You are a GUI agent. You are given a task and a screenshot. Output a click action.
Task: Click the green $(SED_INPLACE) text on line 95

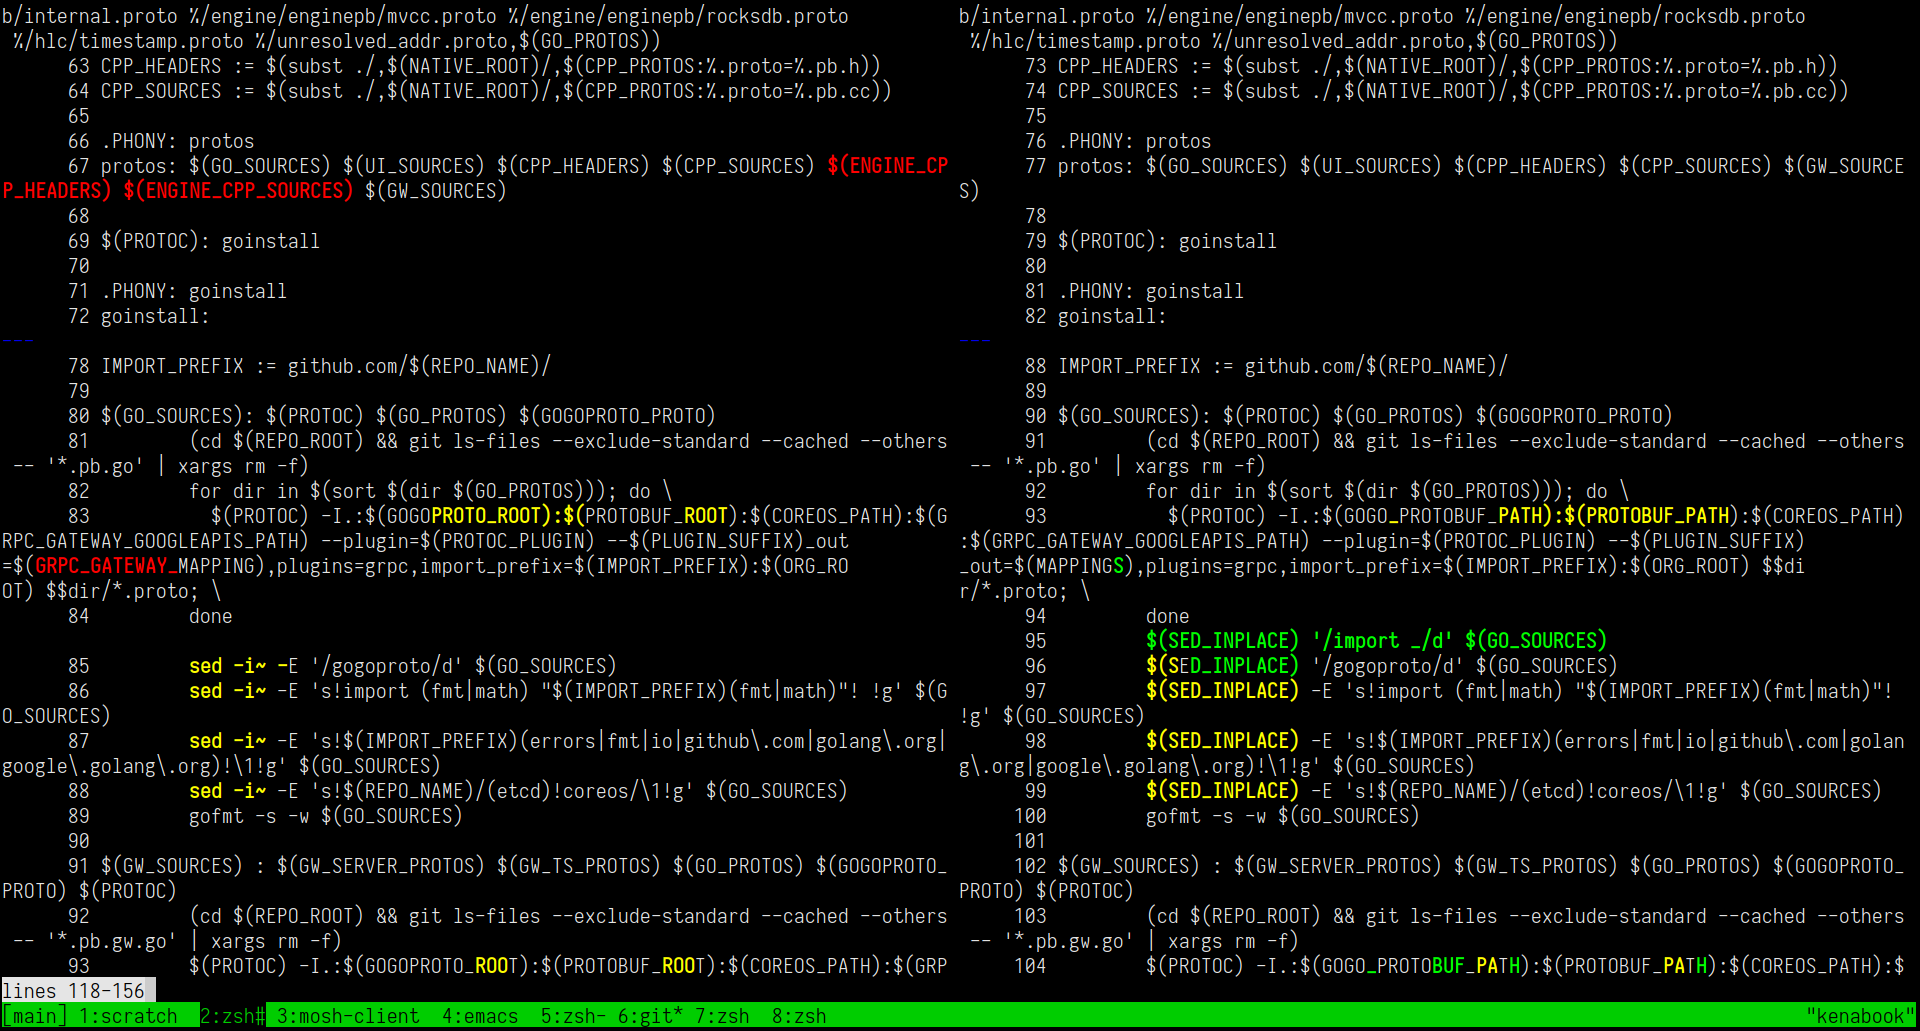(1221, 640)
